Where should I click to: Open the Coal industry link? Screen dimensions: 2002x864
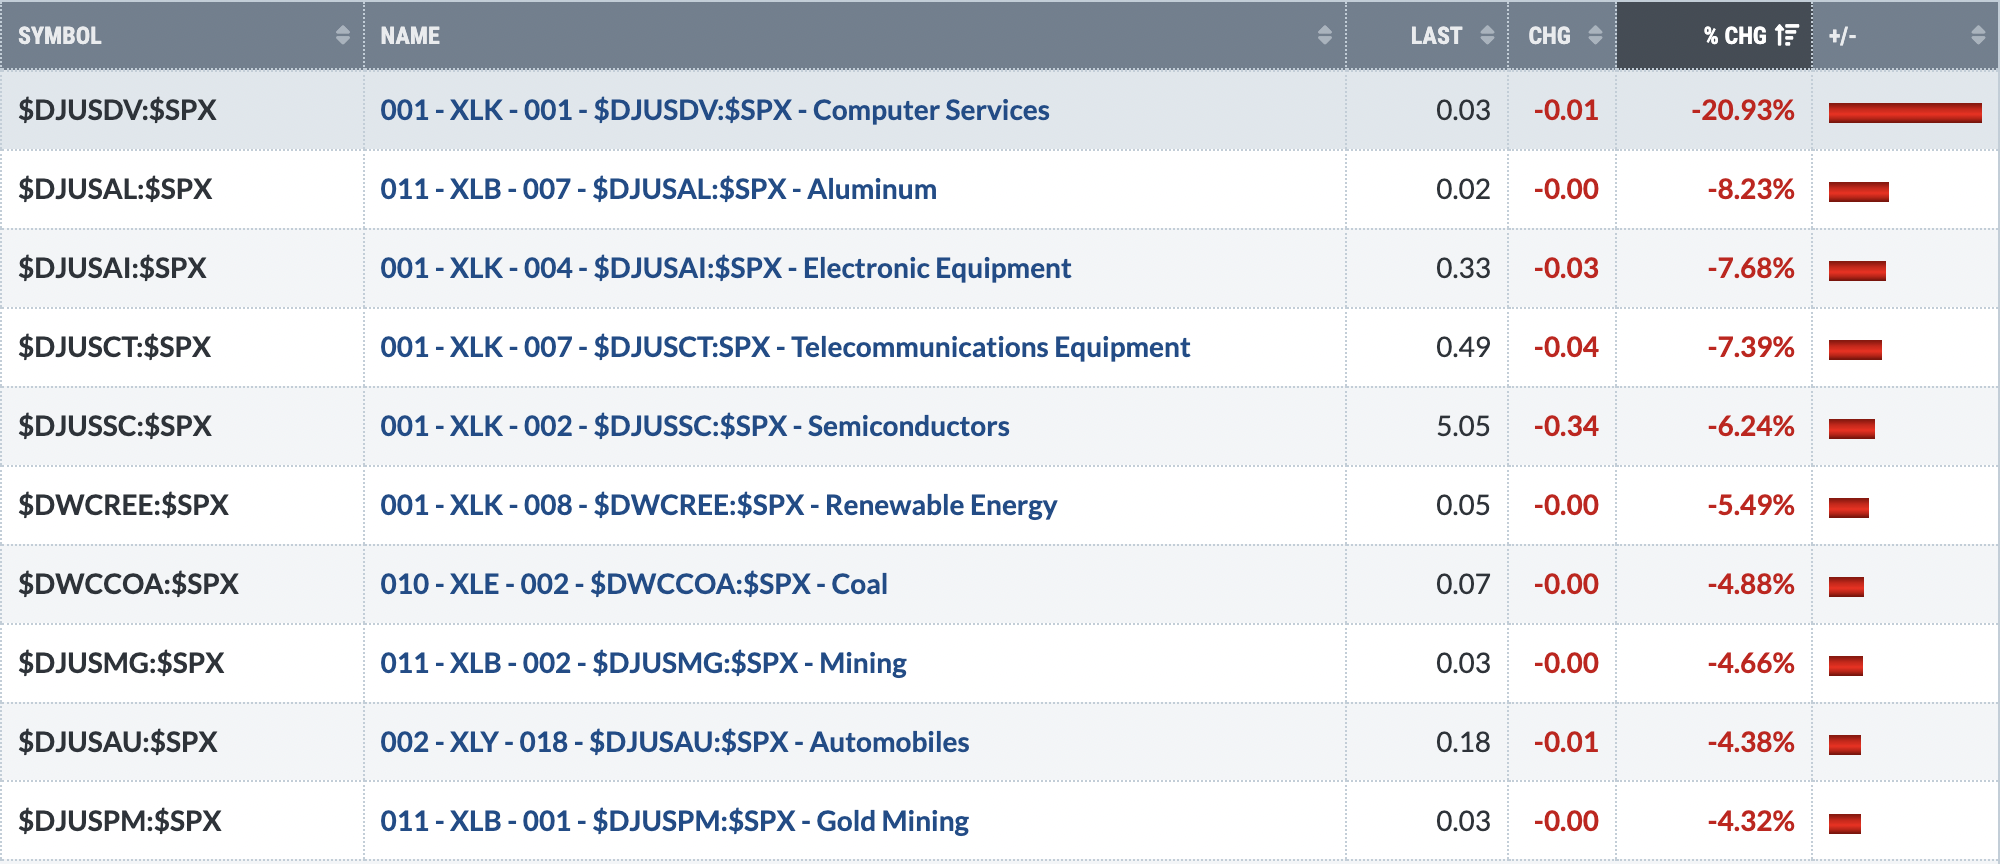click(x=634, y=584)
